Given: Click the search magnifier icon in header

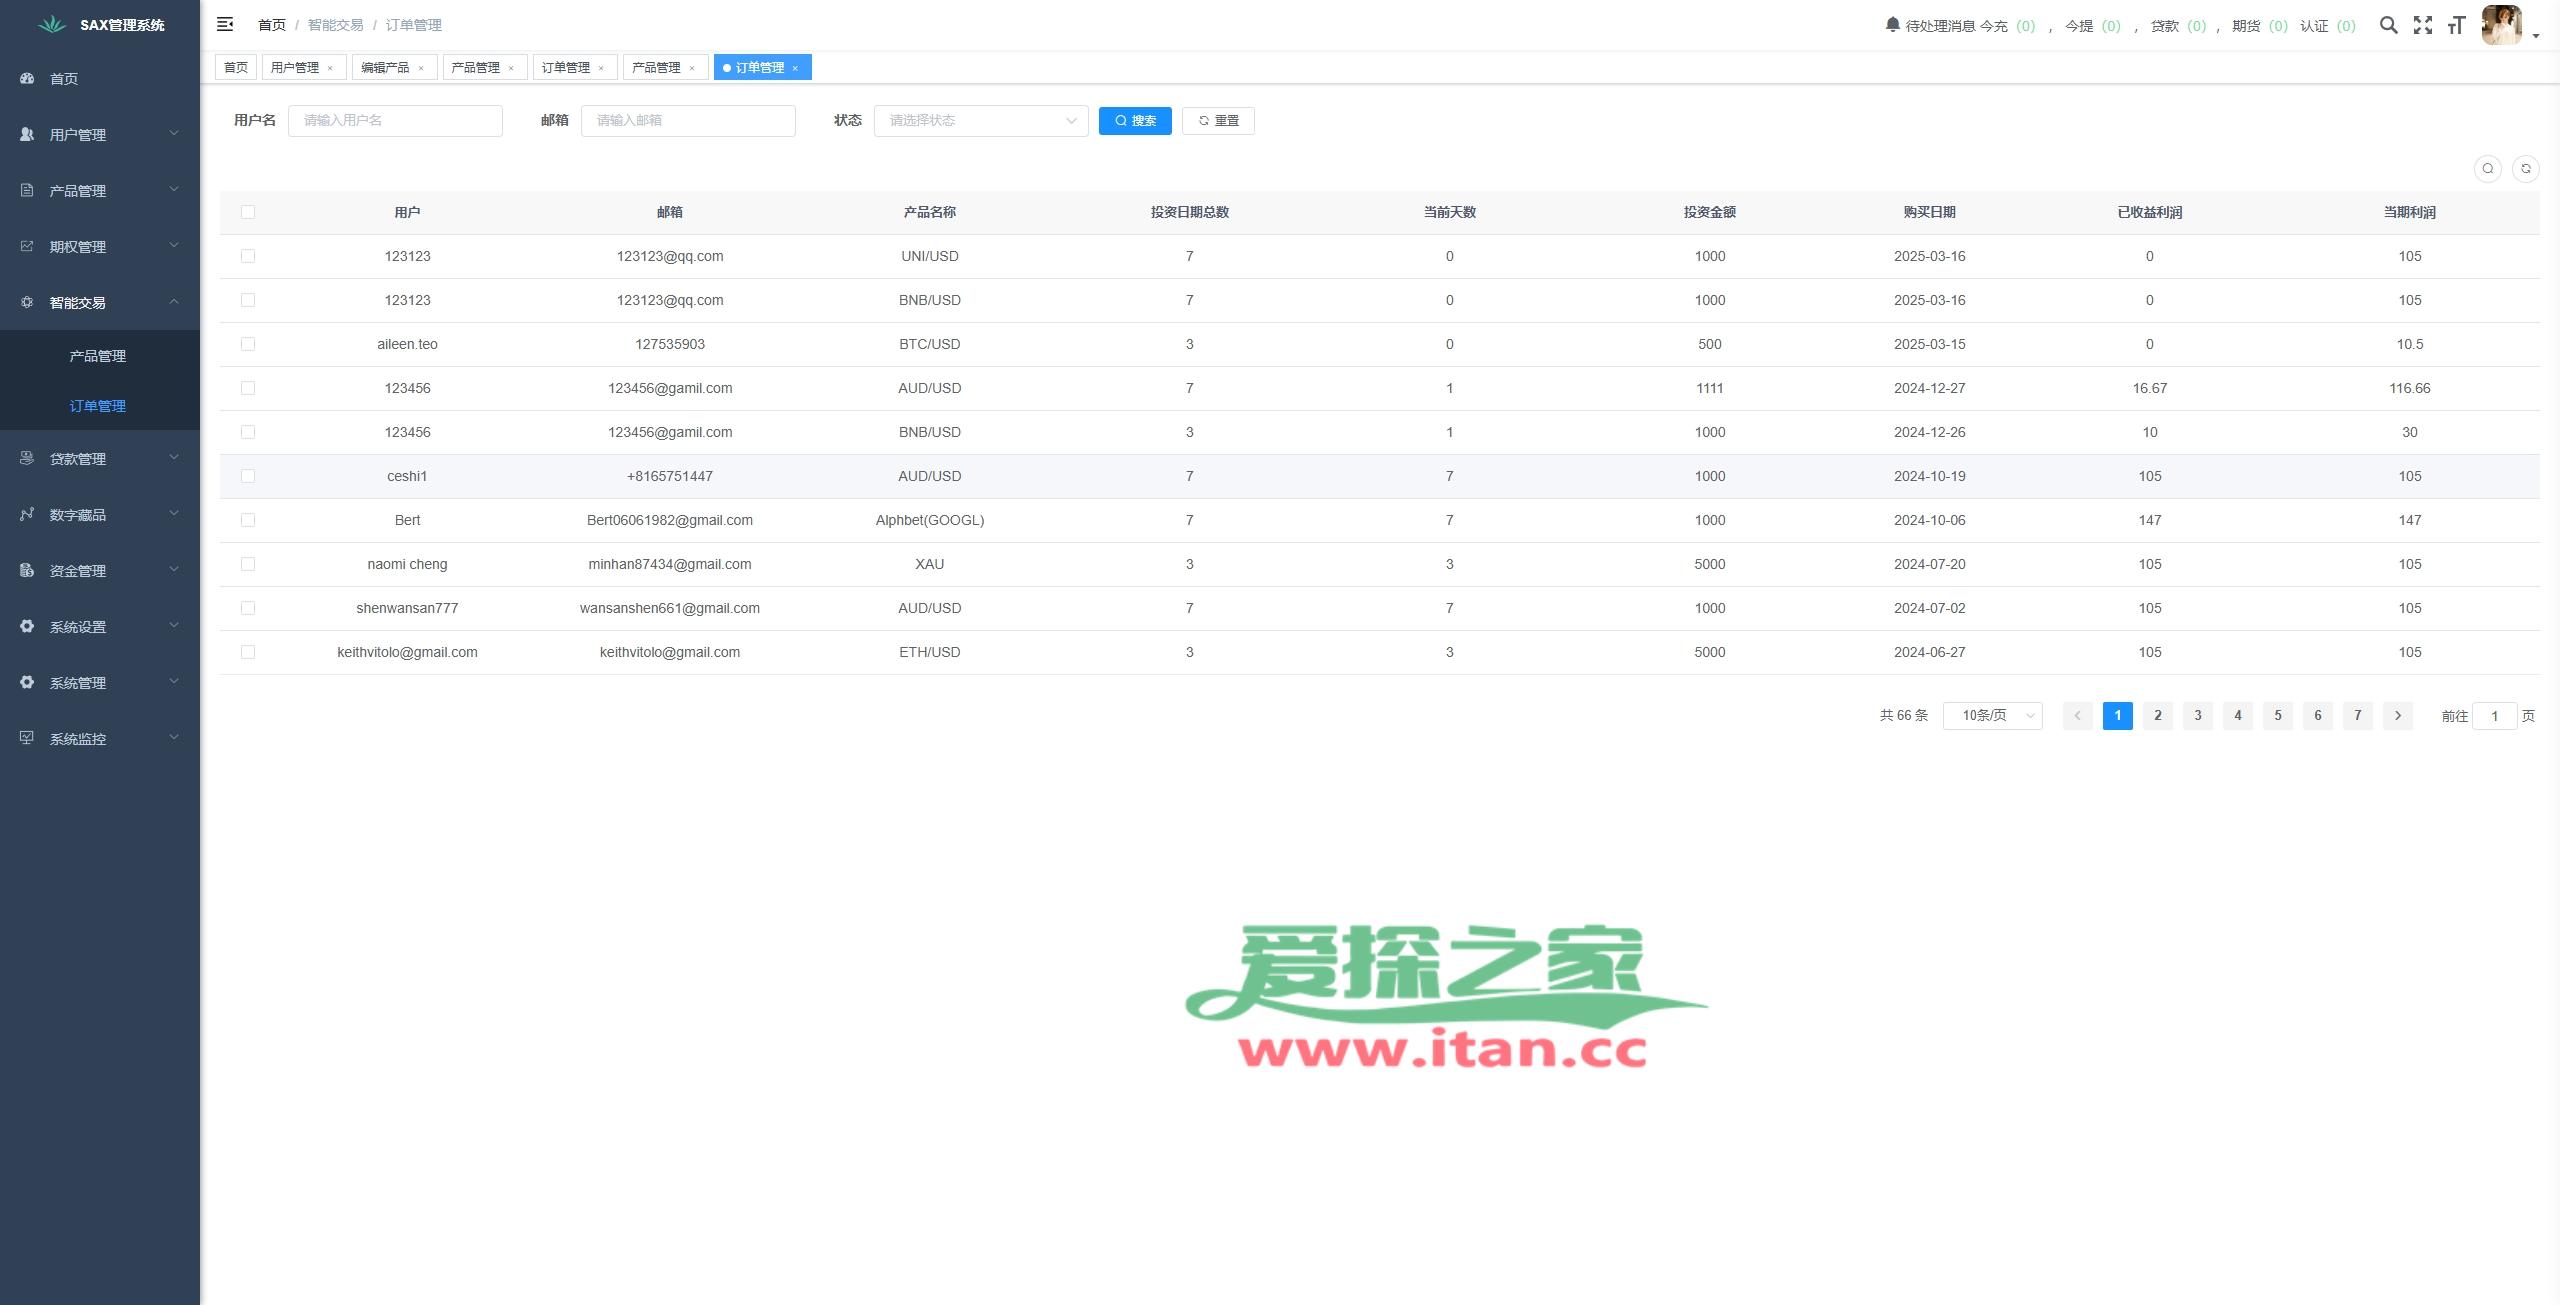Looking at the screenshot, I should (x=2388, y=25).
